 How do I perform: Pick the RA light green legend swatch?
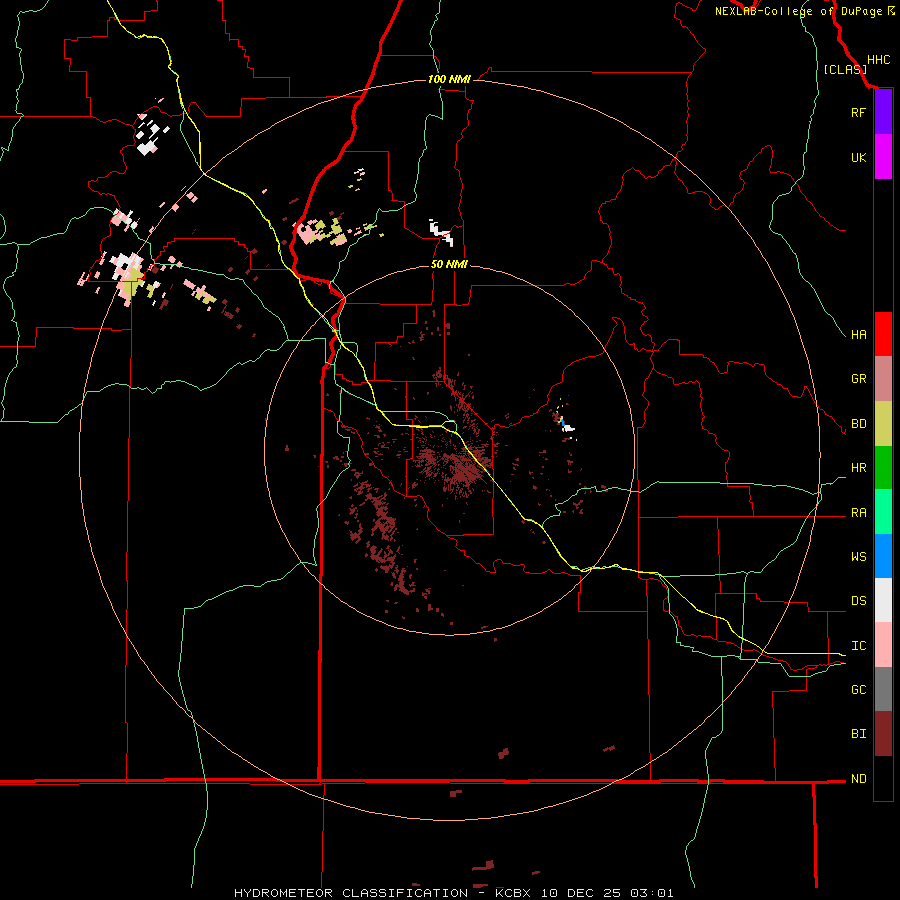pyautogui.click(x=883, y=512)
